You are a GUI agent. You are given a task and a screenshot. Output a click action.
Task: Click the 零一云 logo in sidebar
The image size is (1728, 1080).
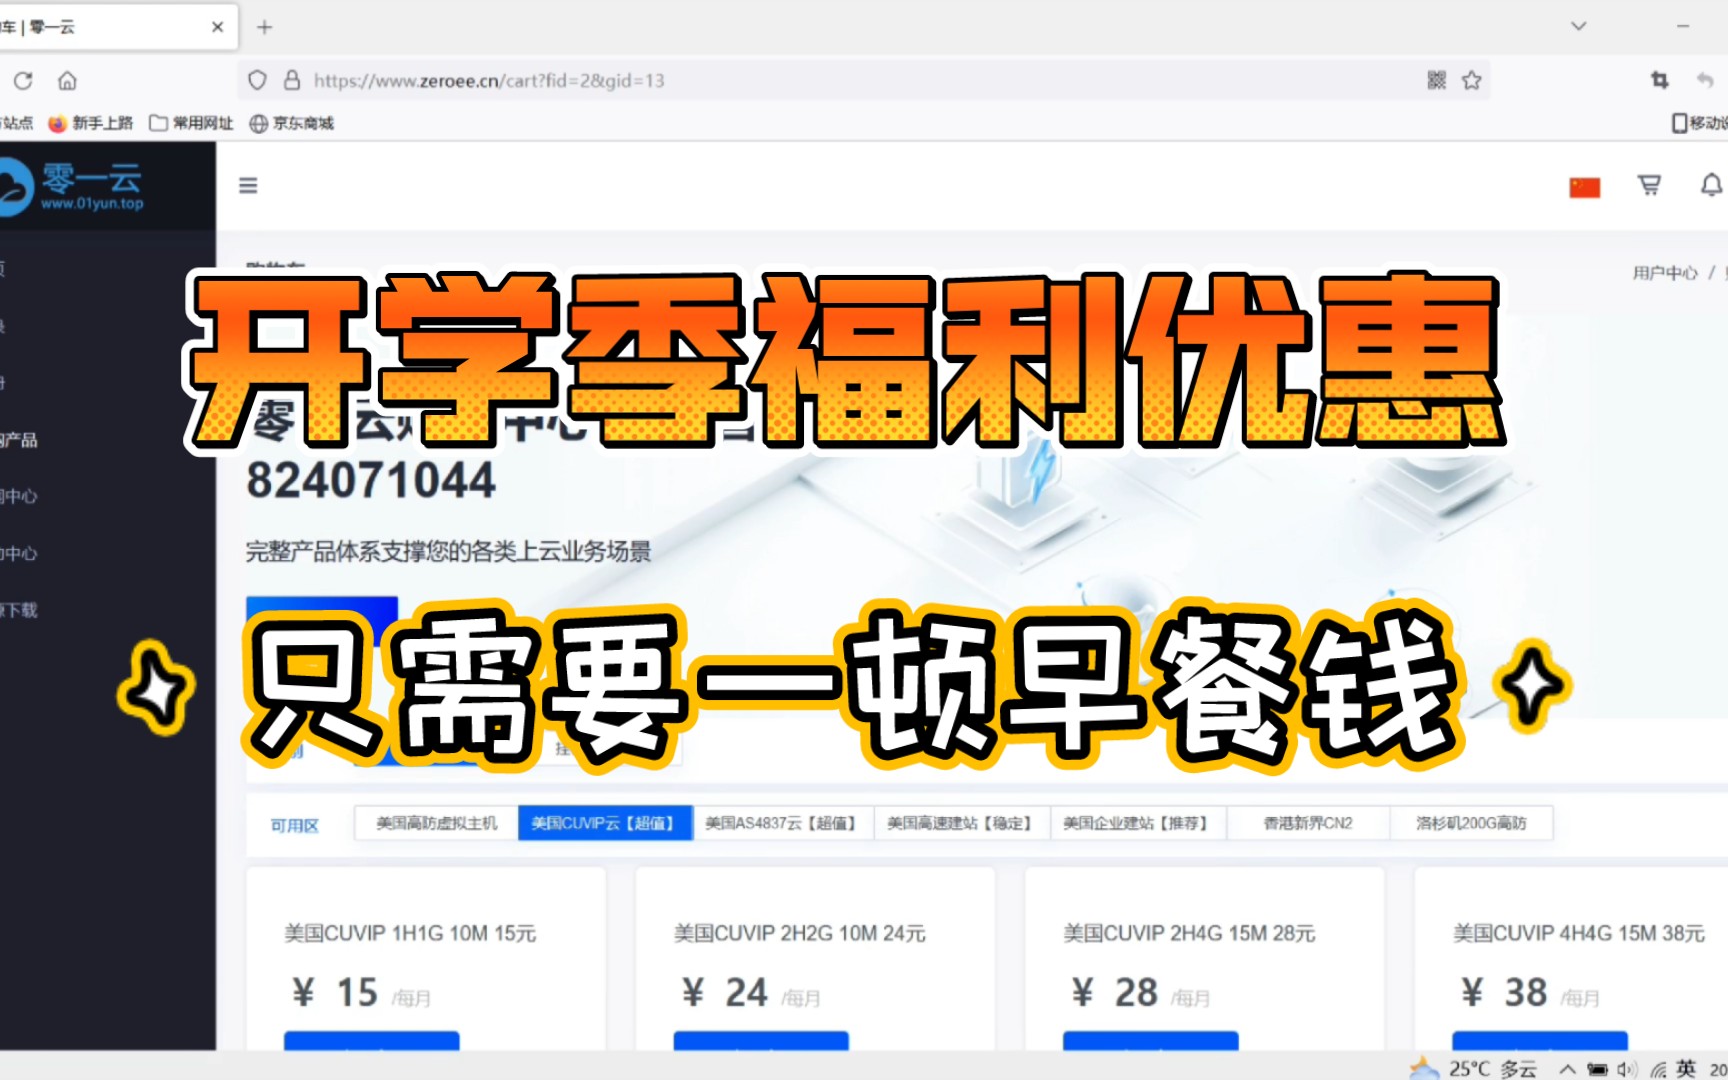[72, 187]
